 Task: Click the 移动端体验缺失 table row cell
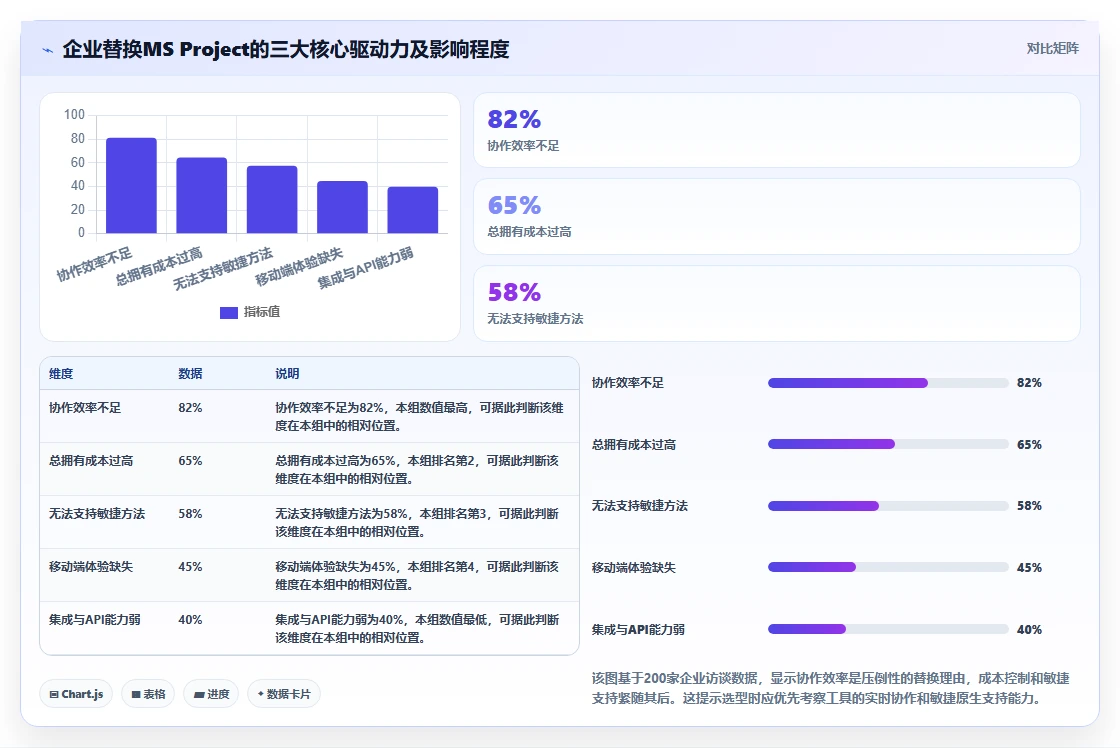[91, 567]
